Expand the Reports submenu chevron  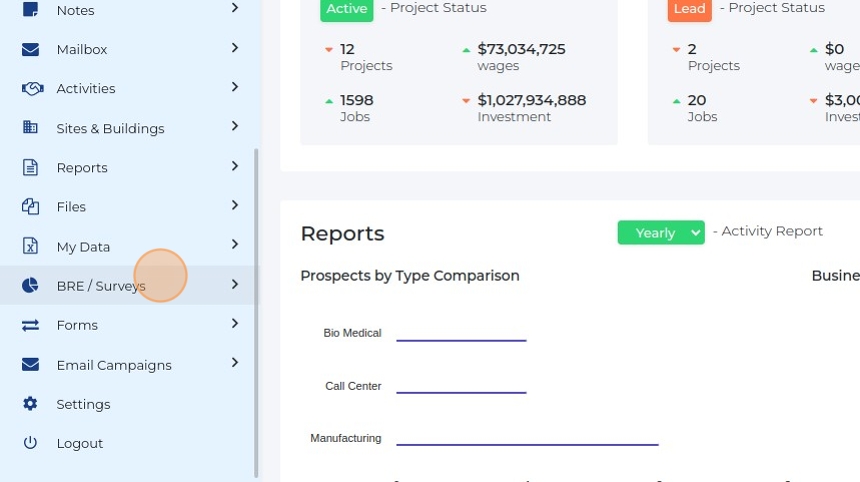point(234,166)
